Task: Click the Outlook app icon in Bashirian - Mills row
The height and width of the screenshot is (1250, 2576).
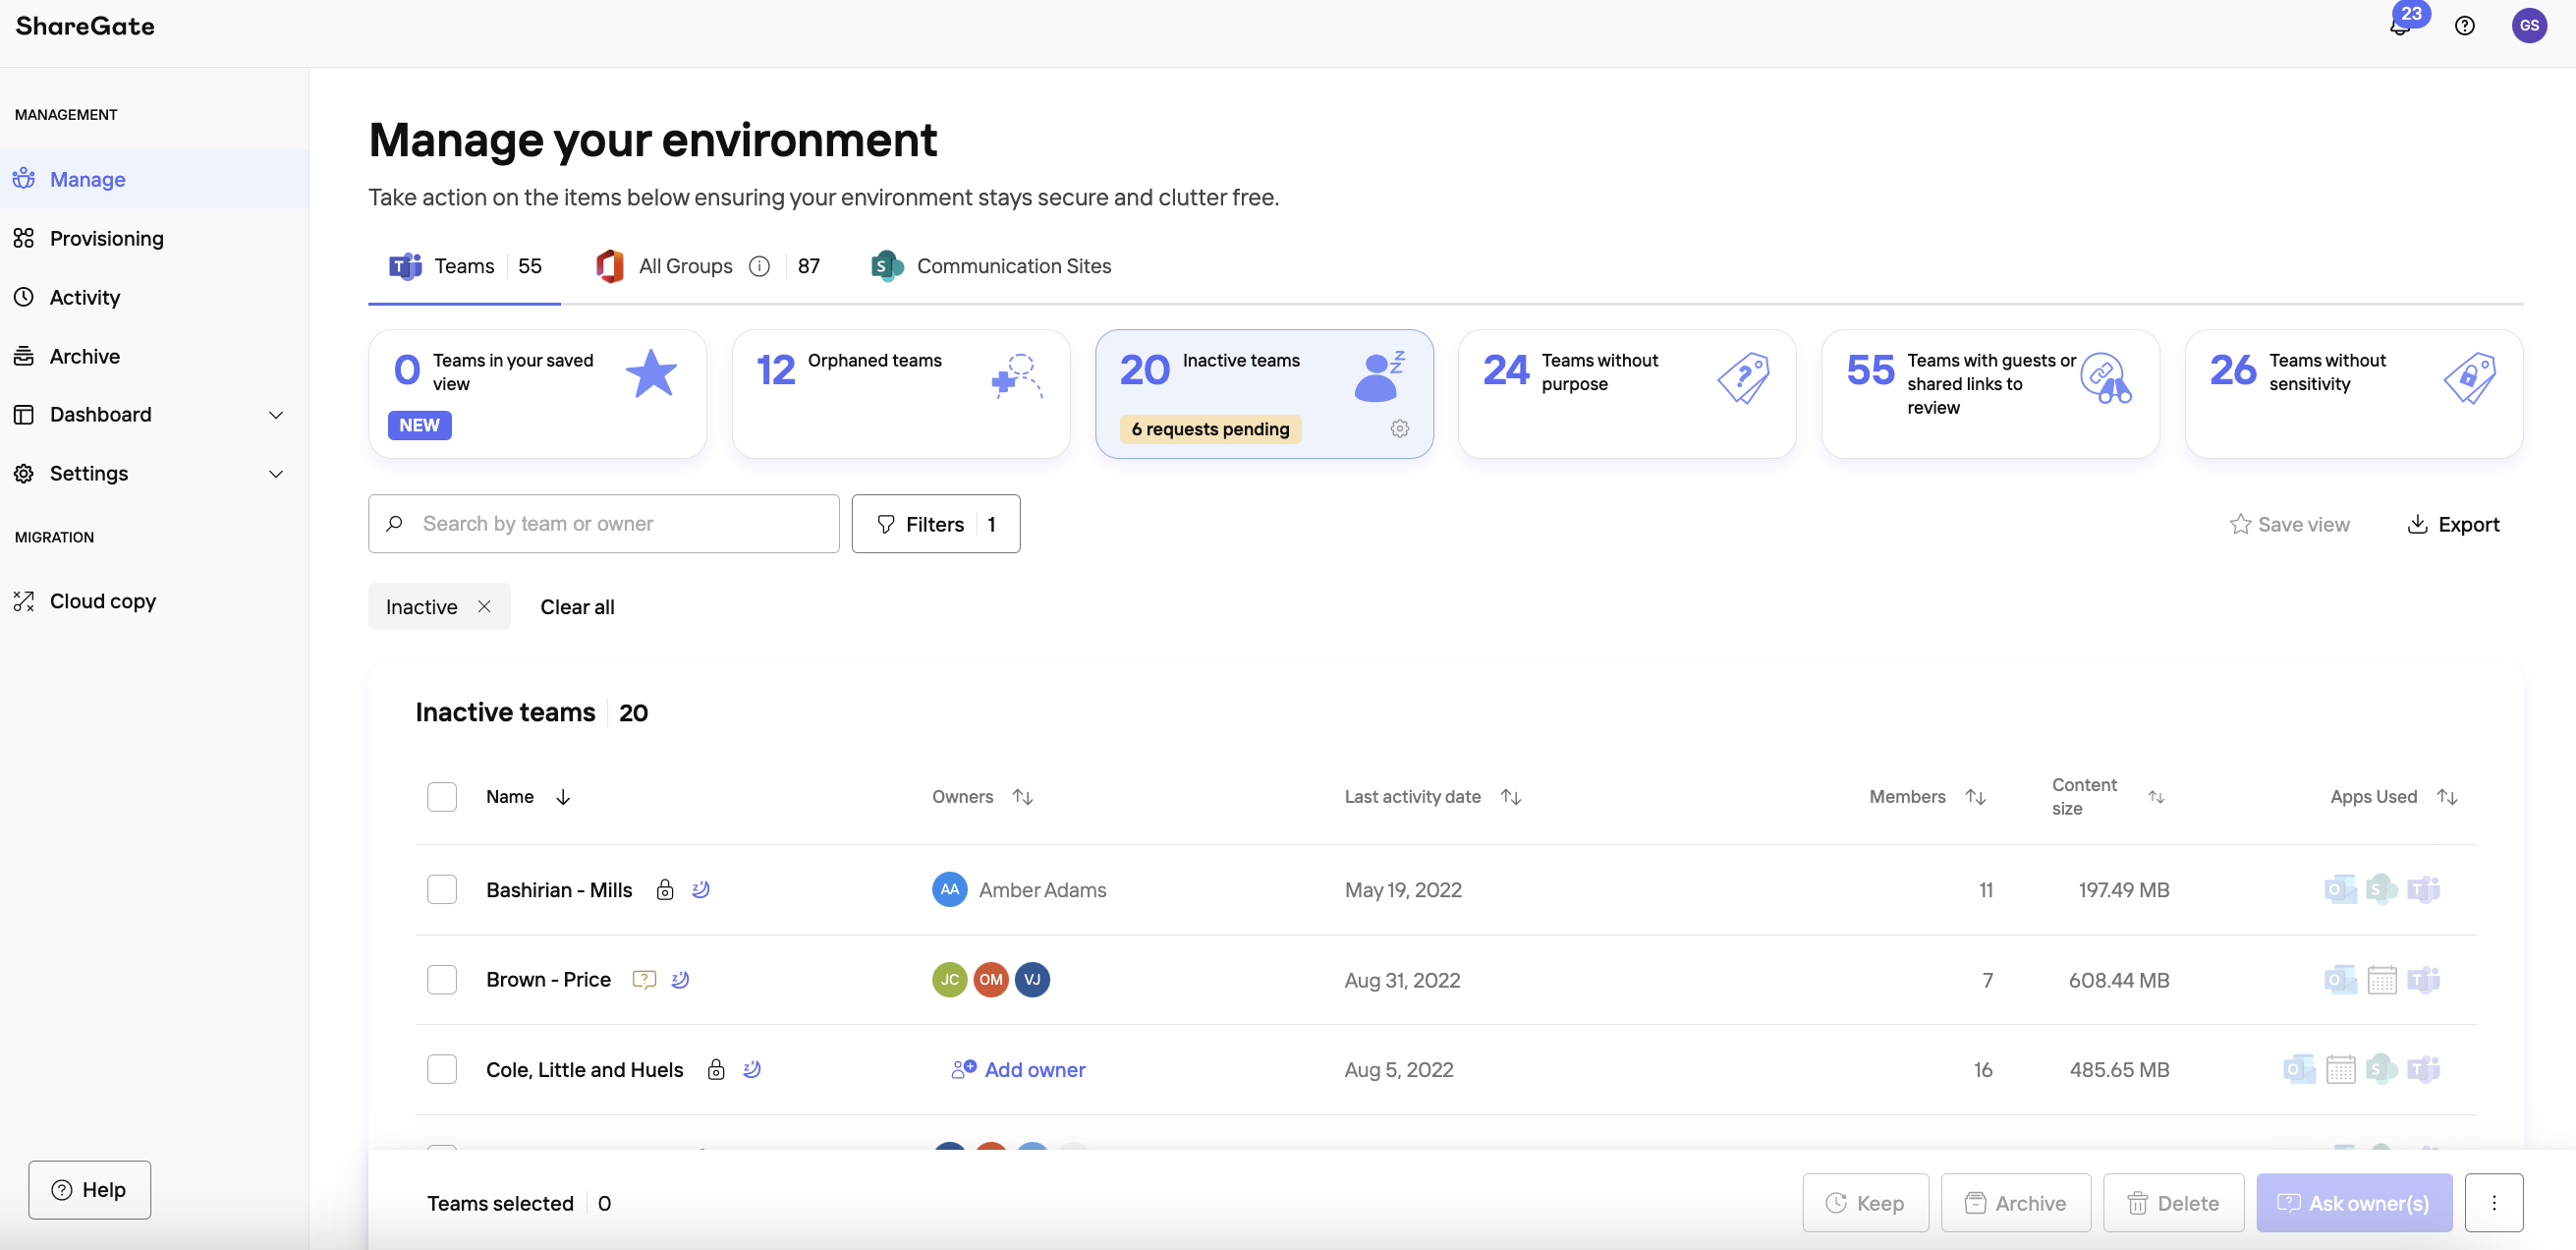Action: tap(2340, 889)
